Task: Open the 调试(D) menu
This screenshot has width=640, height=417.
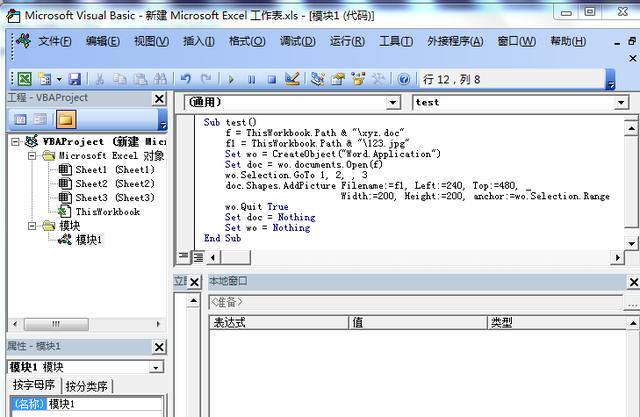Action: 298,41
